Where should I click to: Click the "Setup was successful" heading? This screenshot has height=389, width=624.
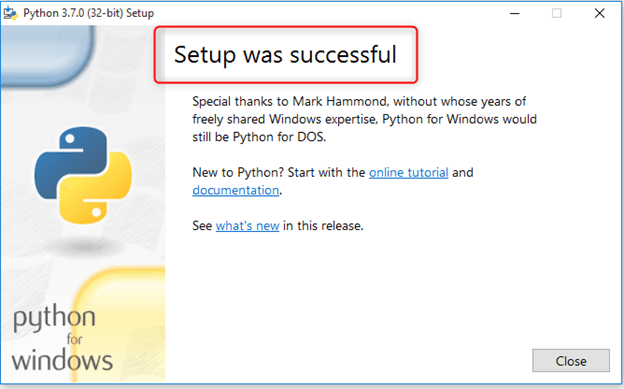click(285, 55)
